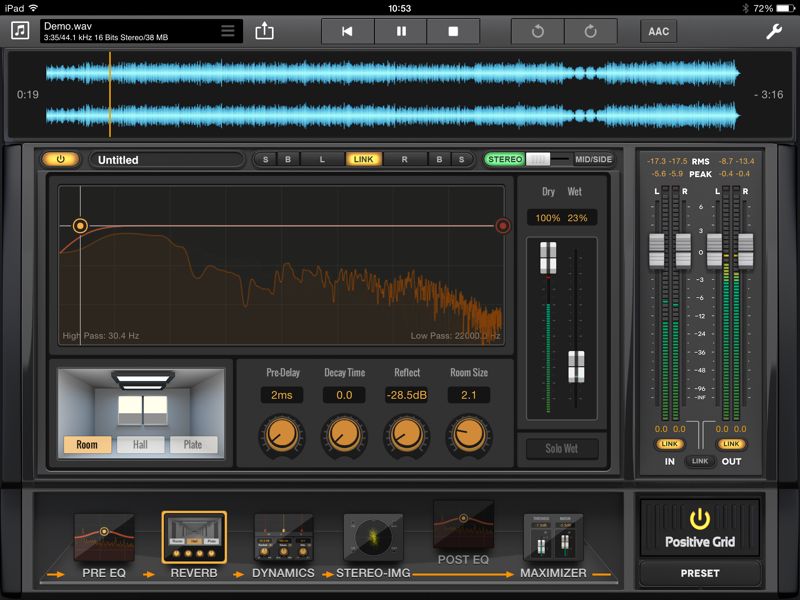Open the DYNAMICS module
800x600 pixels.
click(x=283, y=546)
